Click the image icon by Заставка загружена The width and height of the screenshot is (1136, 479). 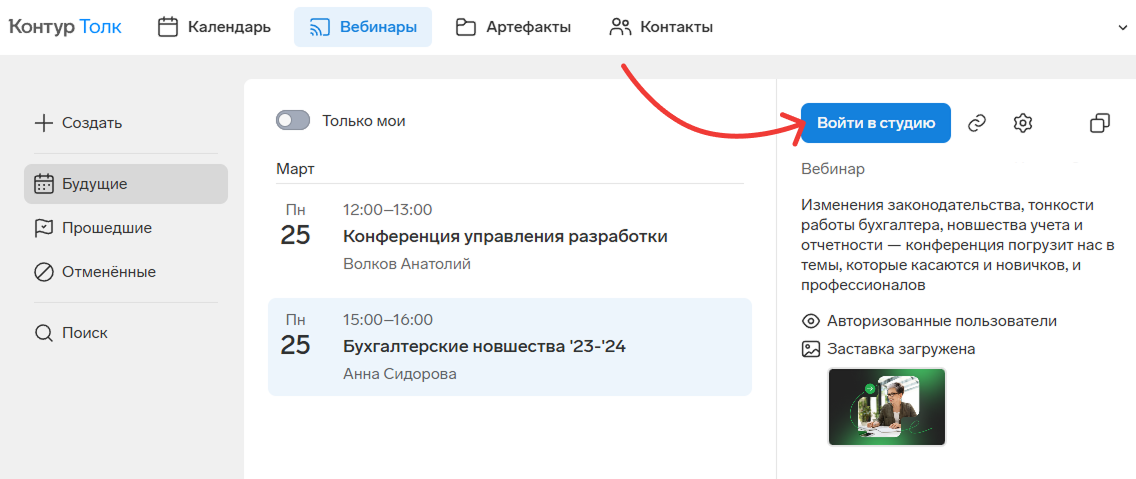click(x=811, y=349)
